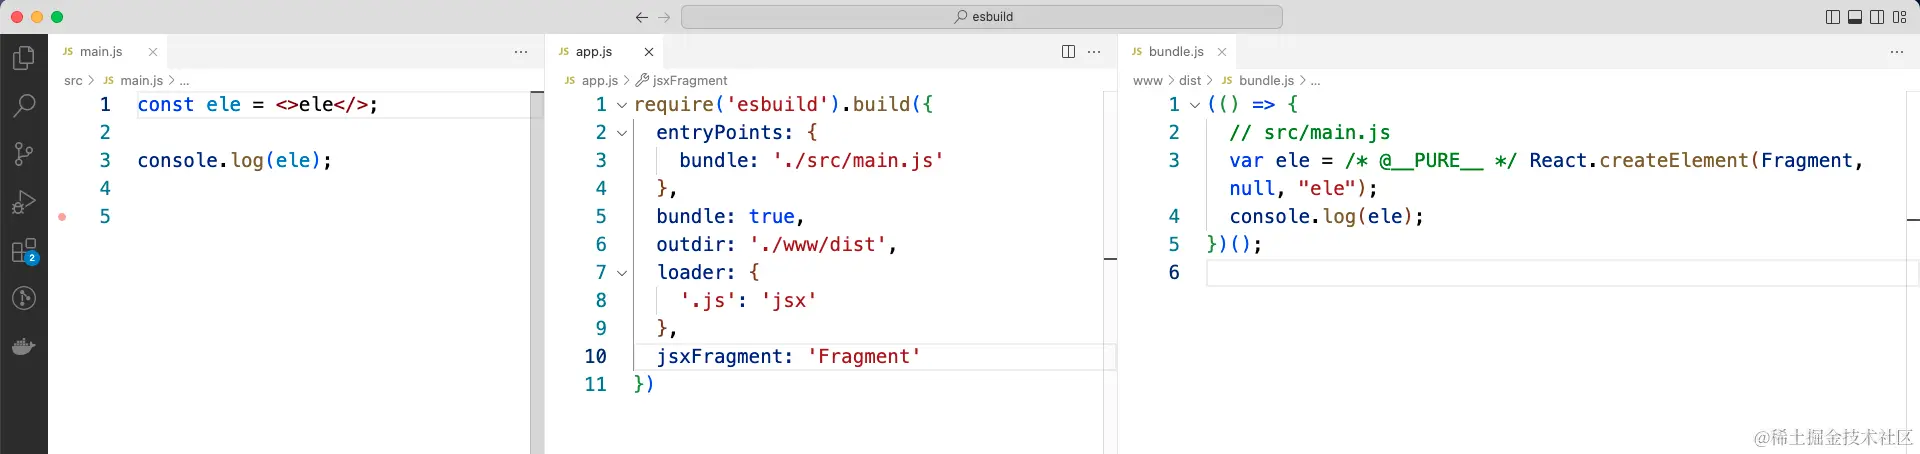Close the app.js tab

649,52
